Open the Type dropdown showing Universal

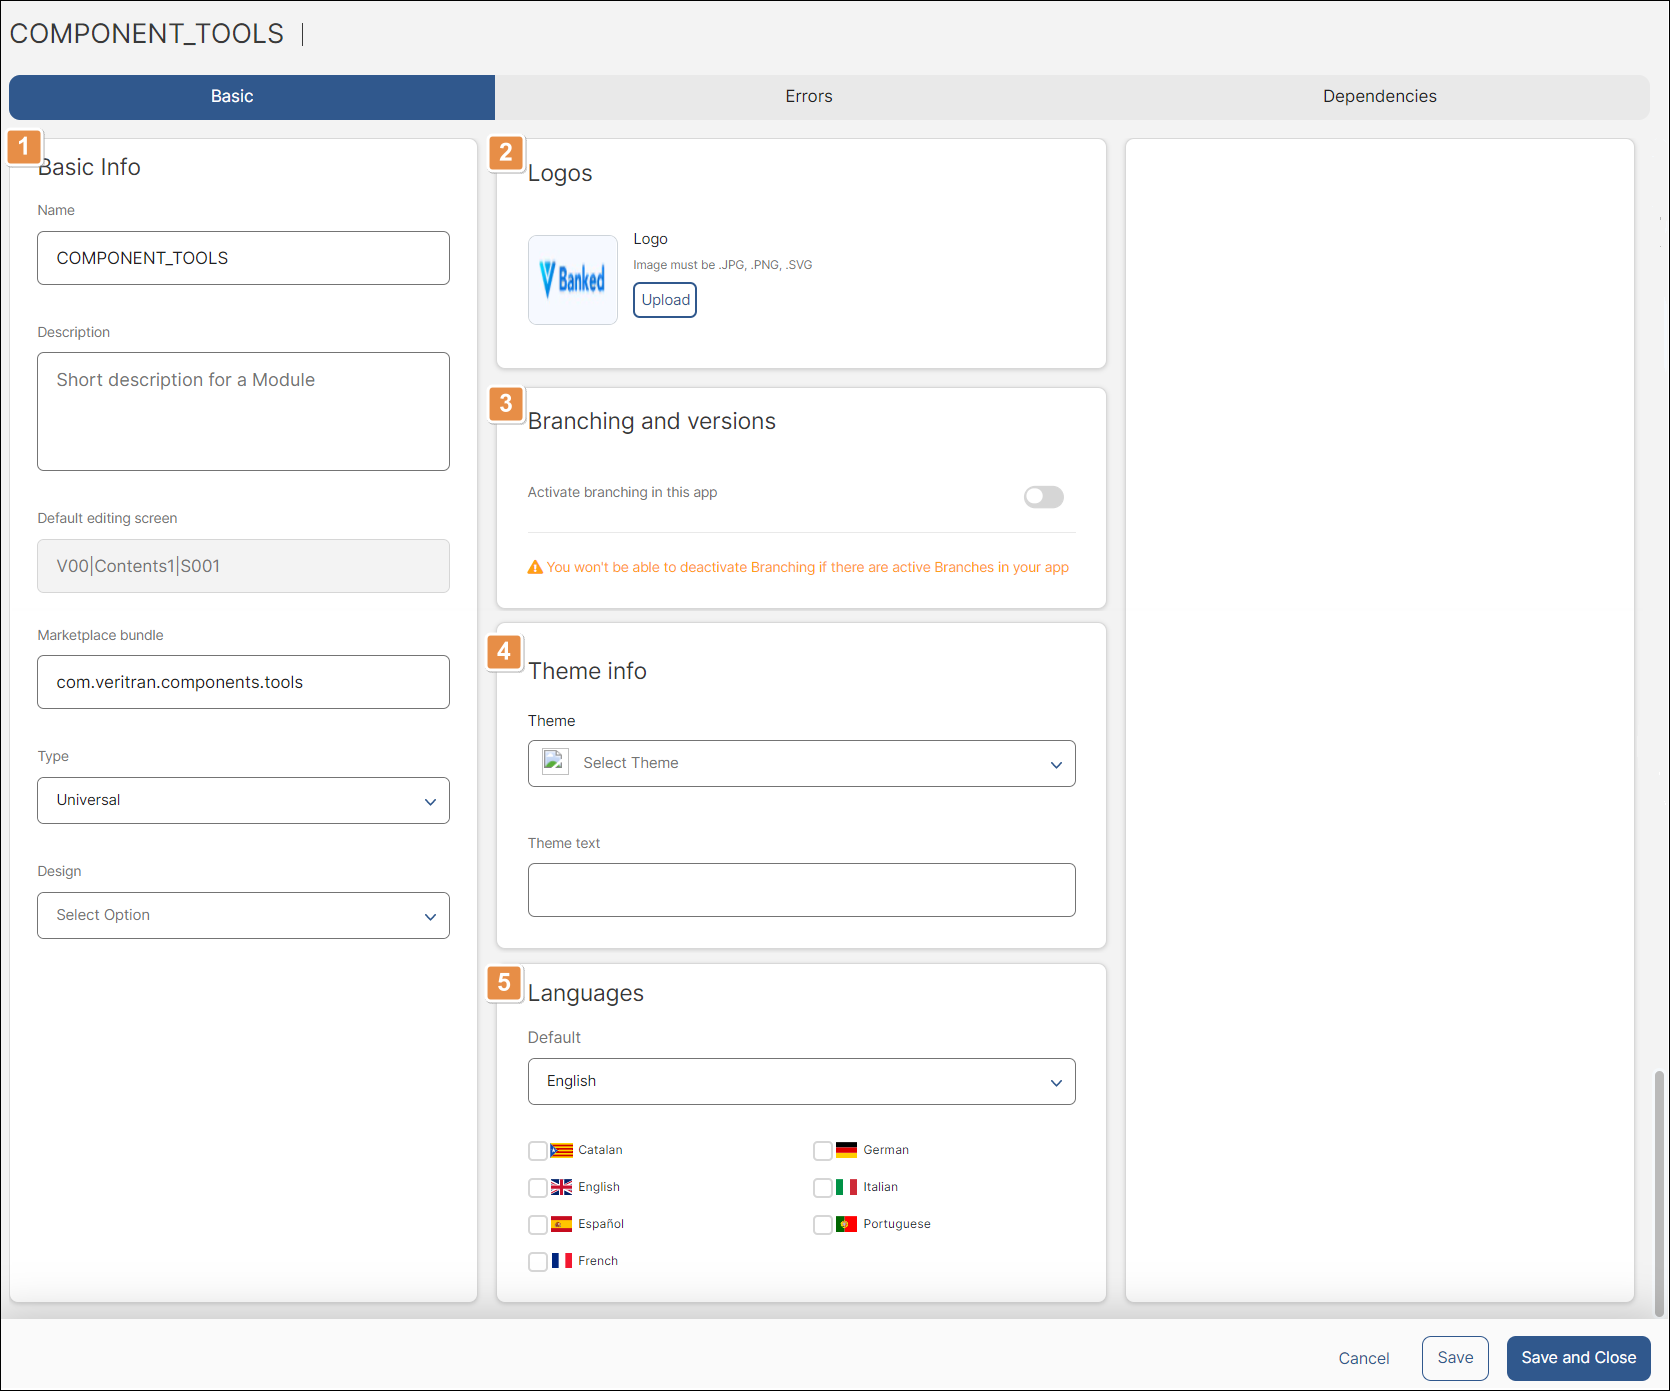tap(243, 801)
